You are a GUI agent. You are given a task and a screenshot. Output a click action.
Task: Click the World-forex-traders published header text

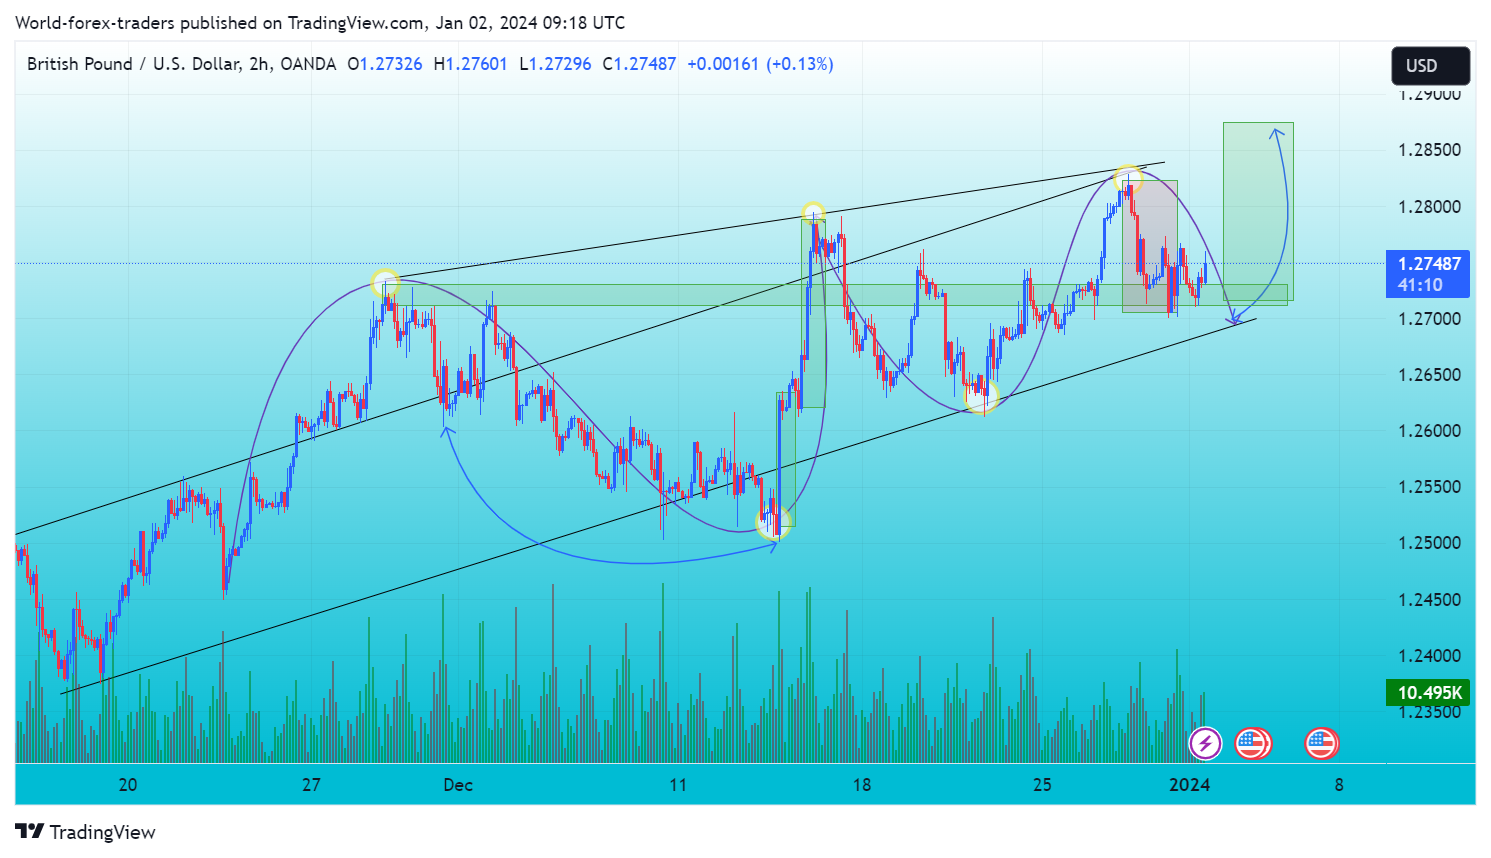point(320,23)
